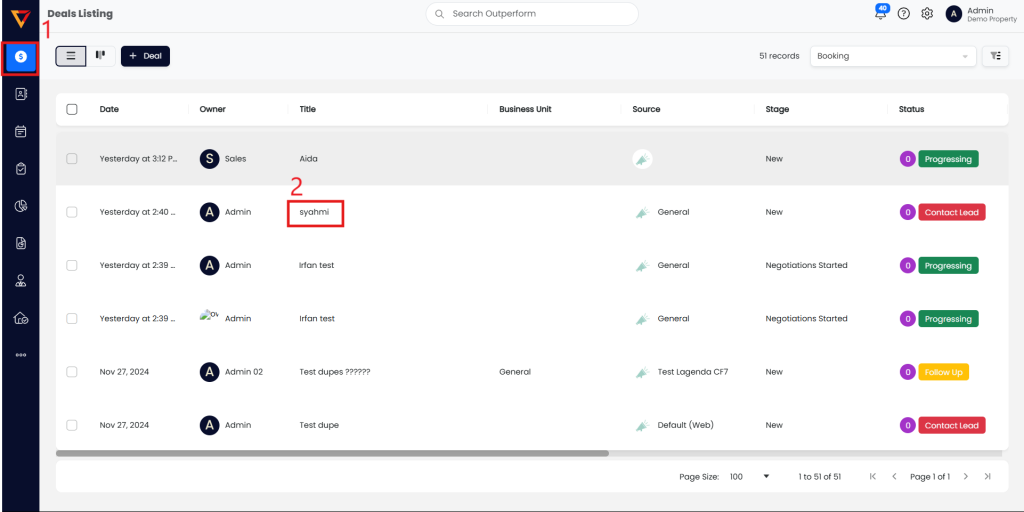Click the filter icon beside Booking dropdown
This screenshot has width=1024, height=512.
coord(995,56)
